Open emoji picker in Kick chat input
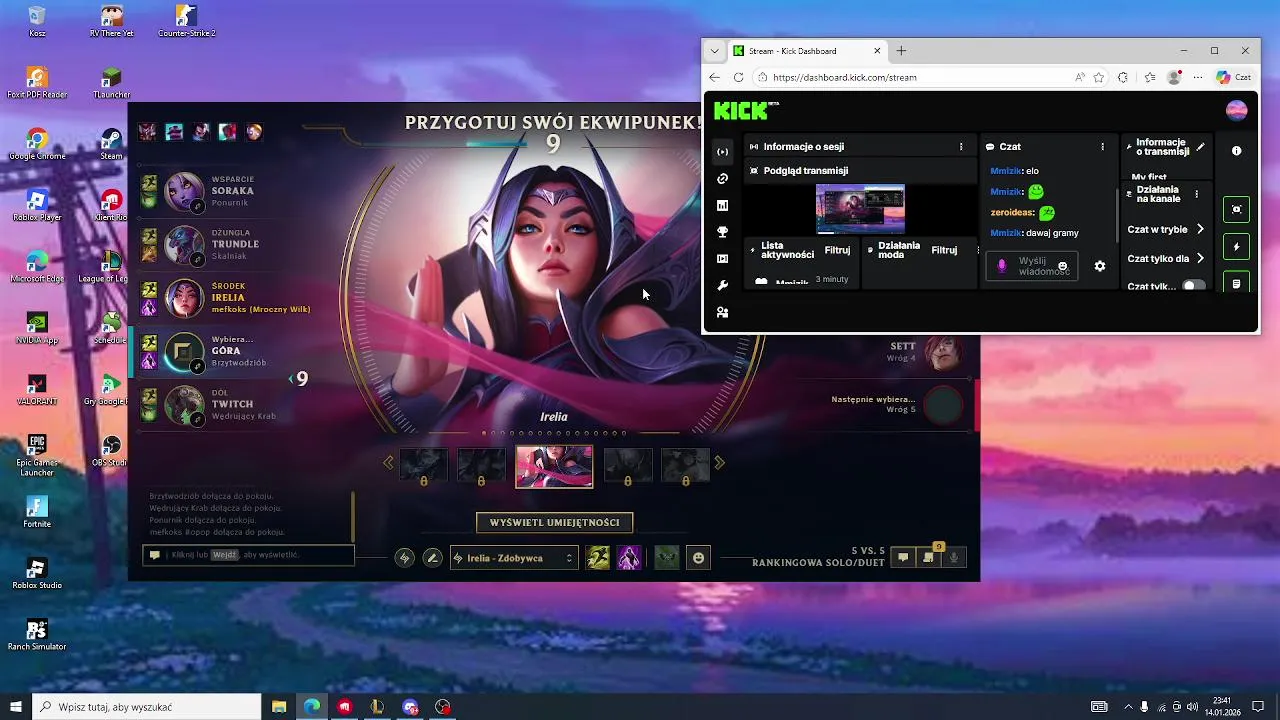This screenshot has width=1280, height=720. coord(1063,266)
